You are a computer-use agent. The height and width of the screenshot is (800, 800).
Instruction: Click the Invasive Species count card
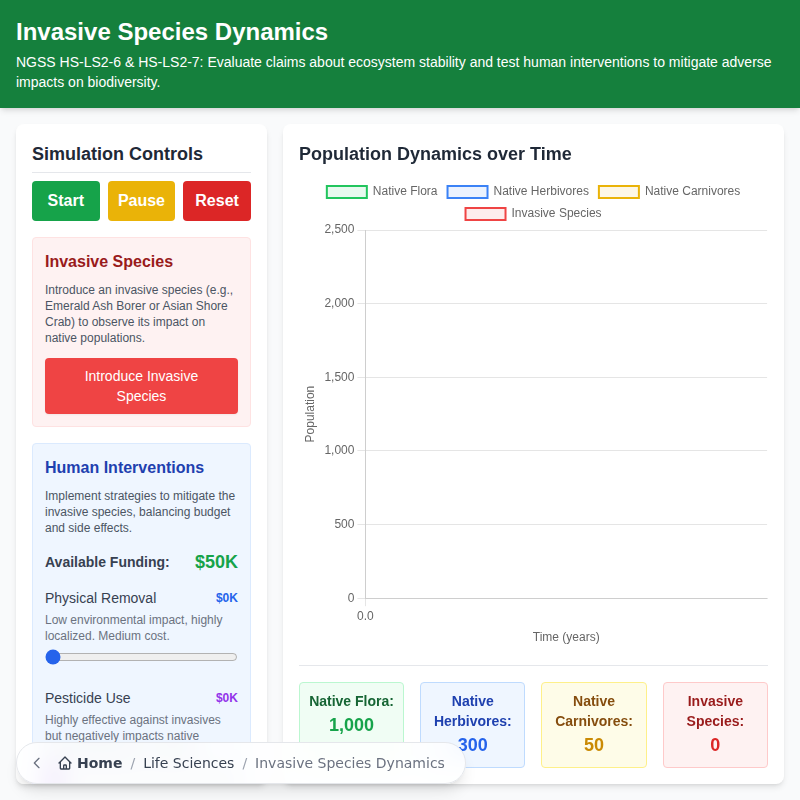point(715,724)
